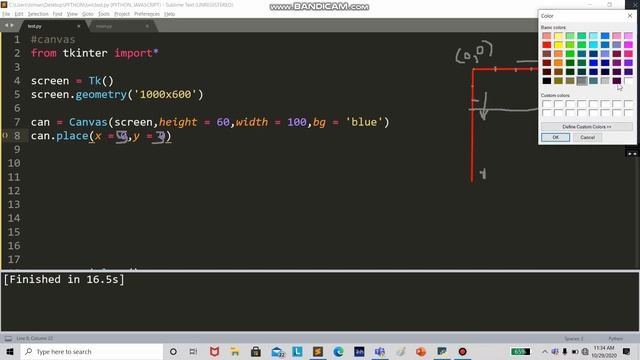Open the Selection menu
Viewport: 640px width, 360px height.
point(38,14)
